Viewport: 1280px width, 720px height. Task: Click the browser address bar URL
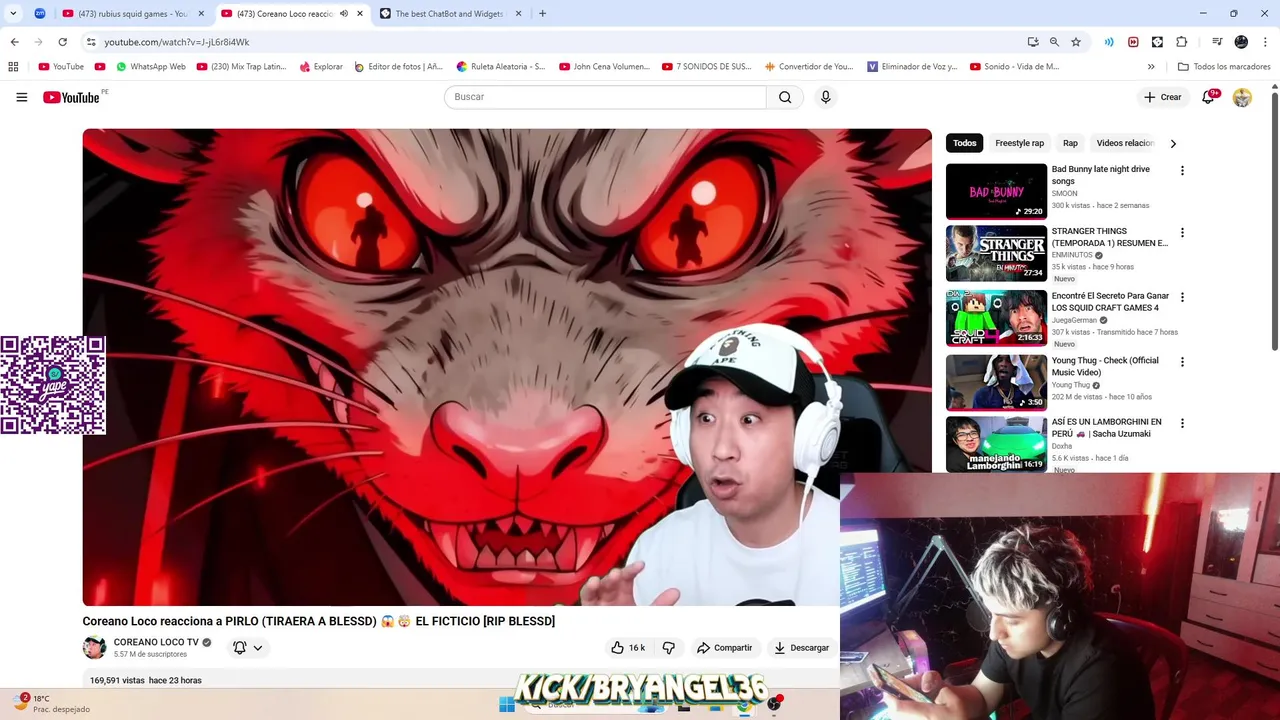click(177, 42)
